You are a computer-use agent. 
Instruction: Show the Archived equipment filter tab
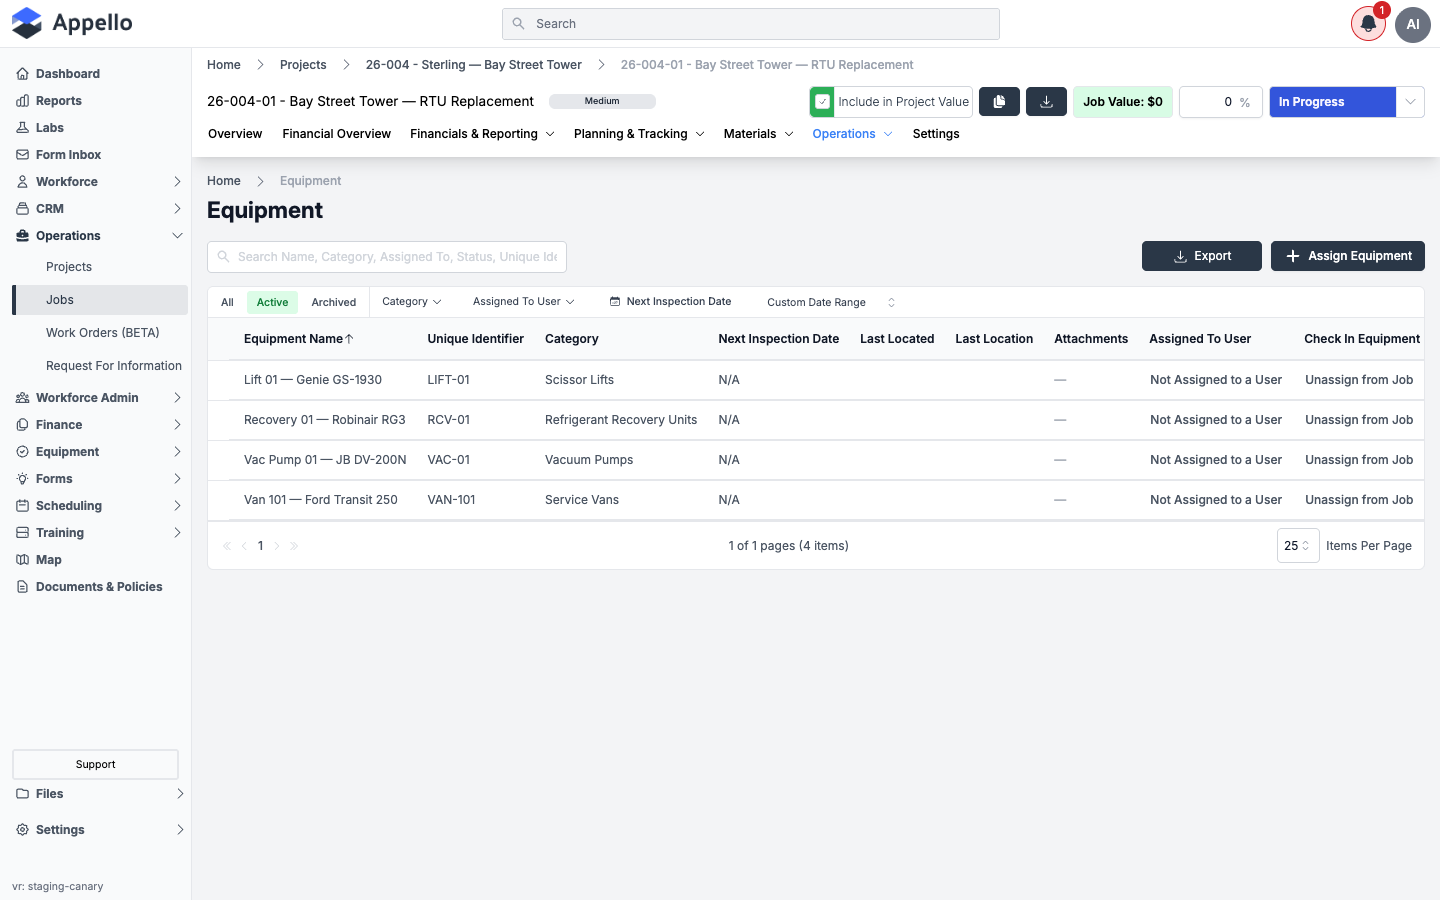pos(333,302)
